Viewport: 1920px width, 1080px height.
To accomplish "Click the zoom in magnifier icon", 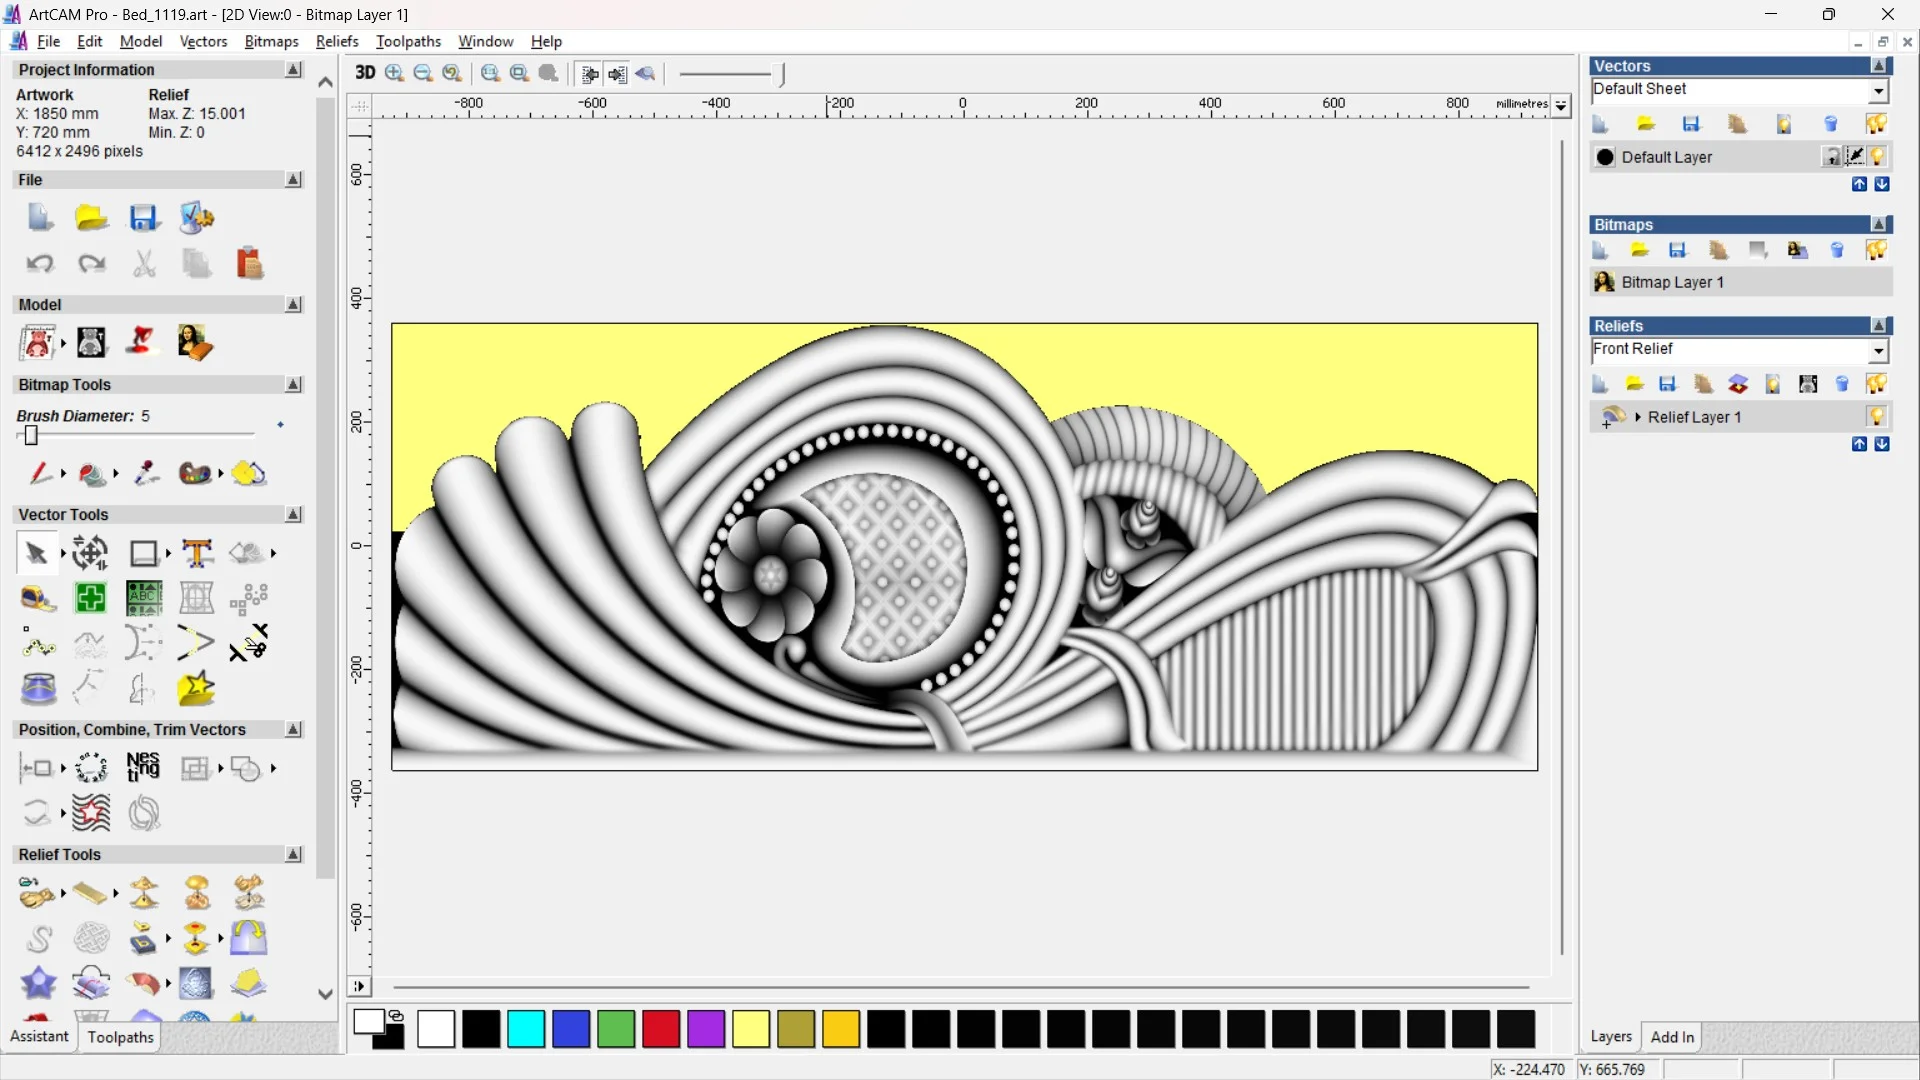I will click(x=395, y=73).
